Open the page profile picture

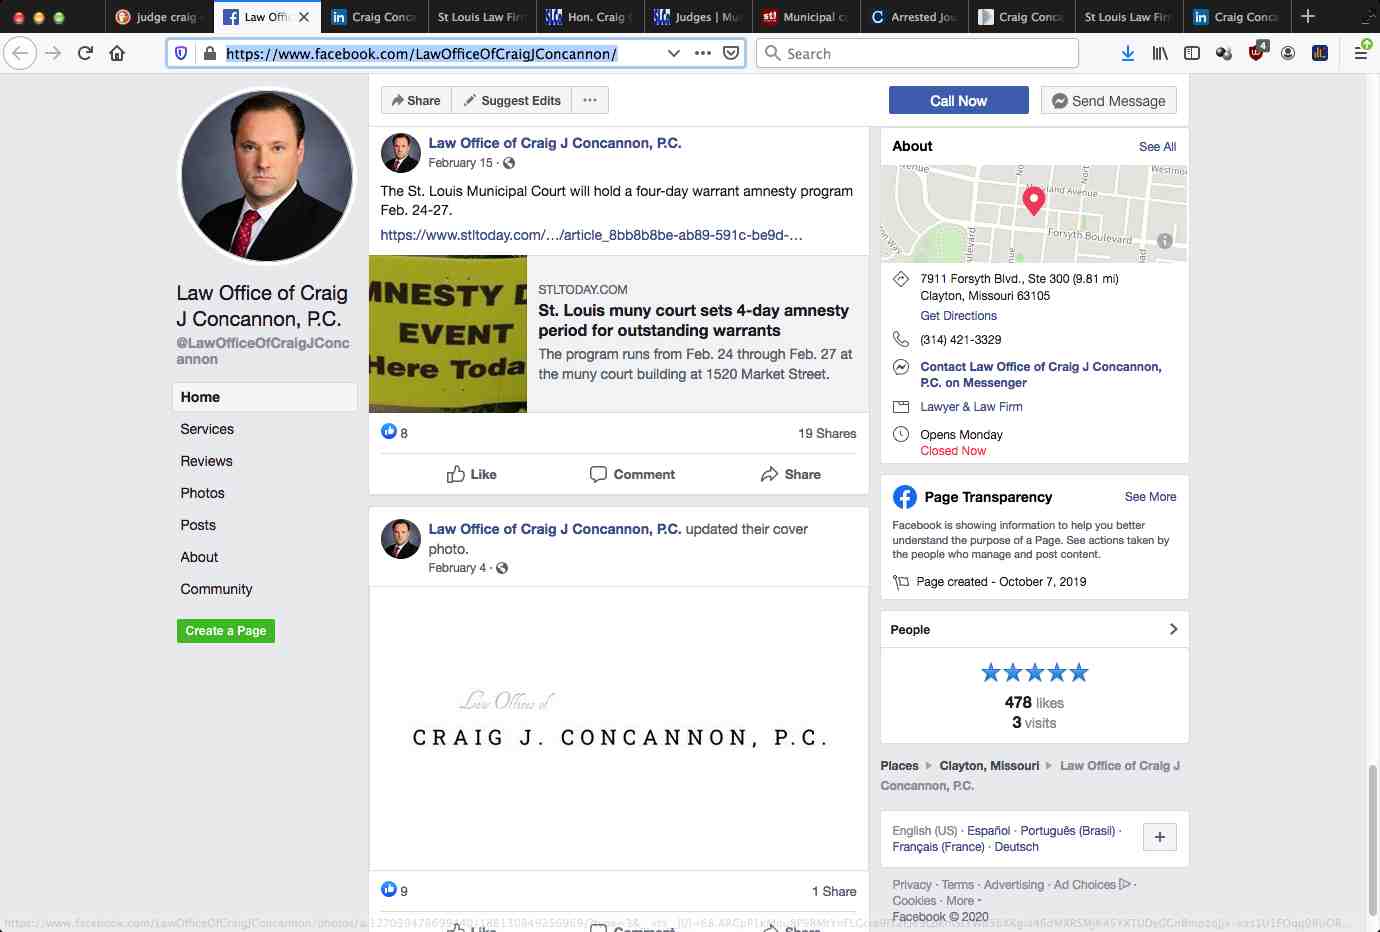pos(266,176)
